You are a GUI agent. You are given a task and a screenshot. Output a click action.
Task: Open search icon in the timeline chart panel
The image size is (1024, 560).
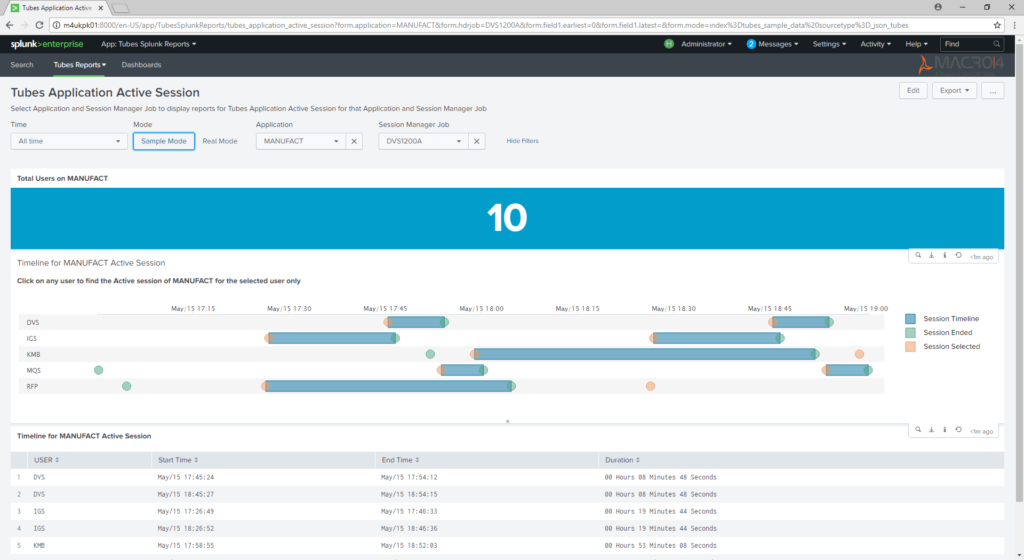(919, 255)
